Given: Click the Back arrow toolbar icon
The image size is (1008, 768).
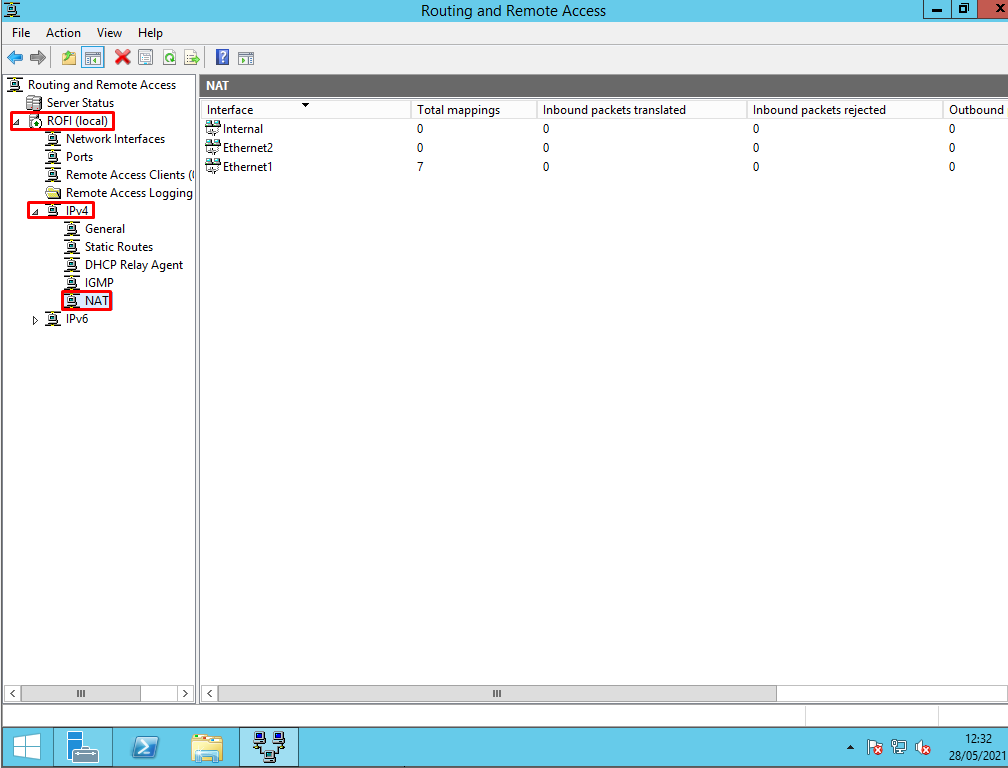Looking at the screenshot, I should (15, 58).
